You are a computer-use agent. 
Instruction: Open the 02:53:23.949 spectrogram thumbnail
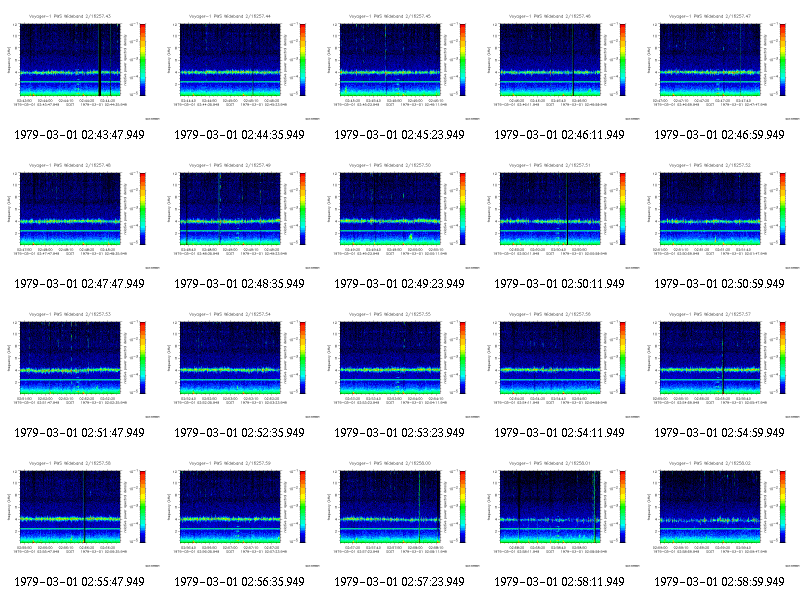[400, 363]
